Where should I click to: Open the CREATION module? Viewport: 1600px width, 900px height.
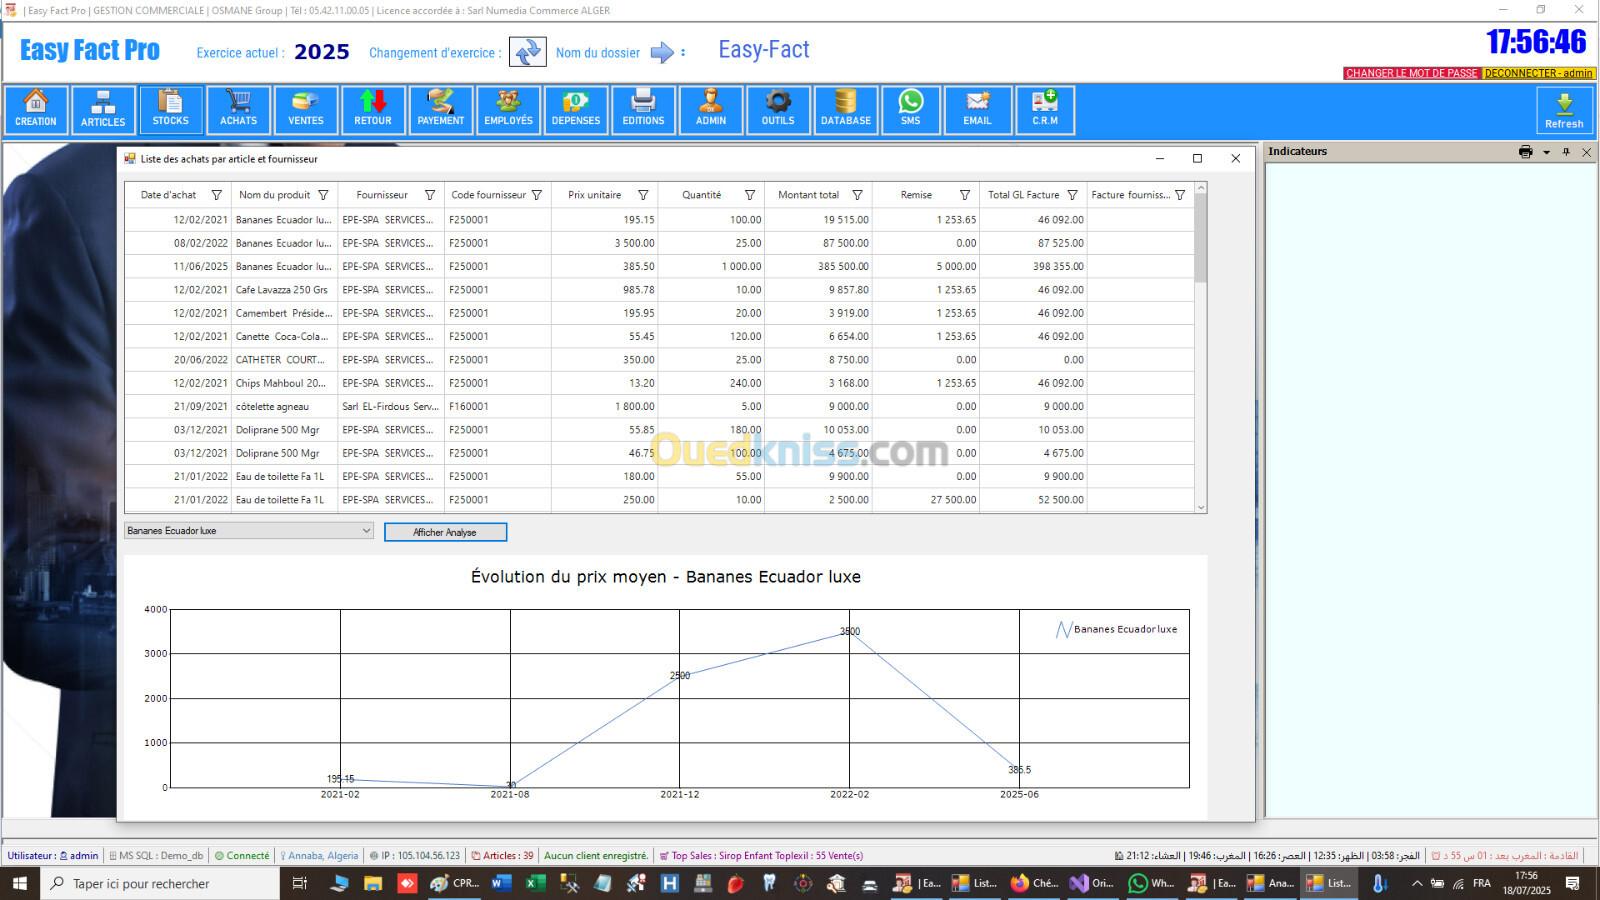click(x=36, y=109)
